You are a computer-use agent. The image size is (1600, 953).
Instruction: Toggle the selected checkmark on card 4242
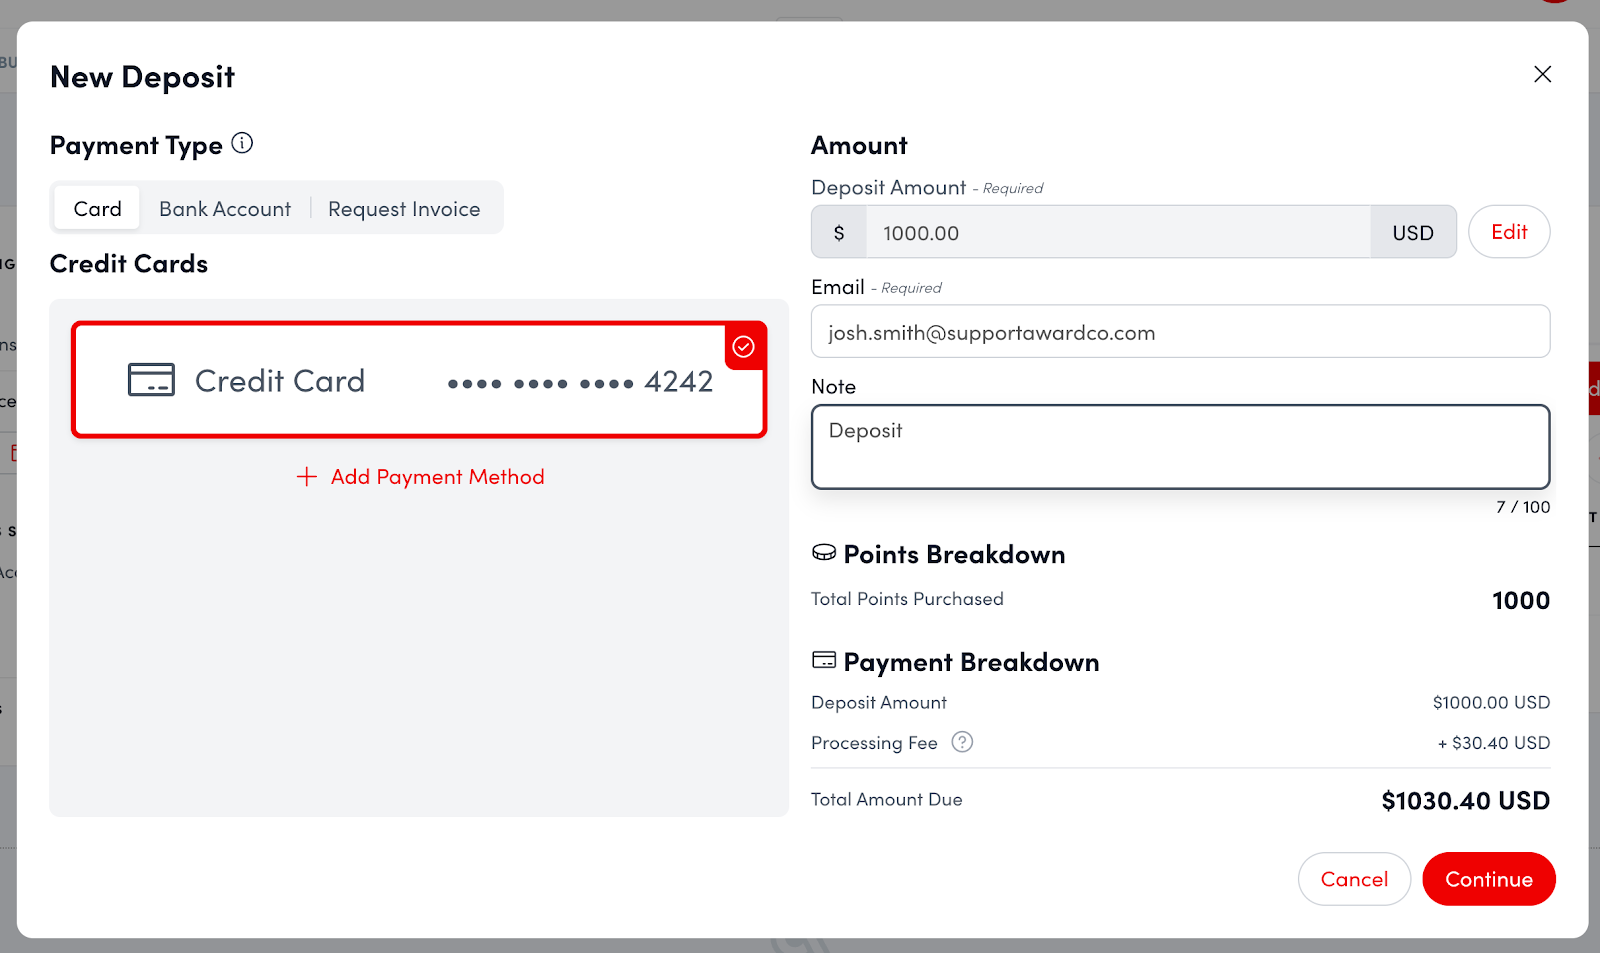tap(744, 347)
